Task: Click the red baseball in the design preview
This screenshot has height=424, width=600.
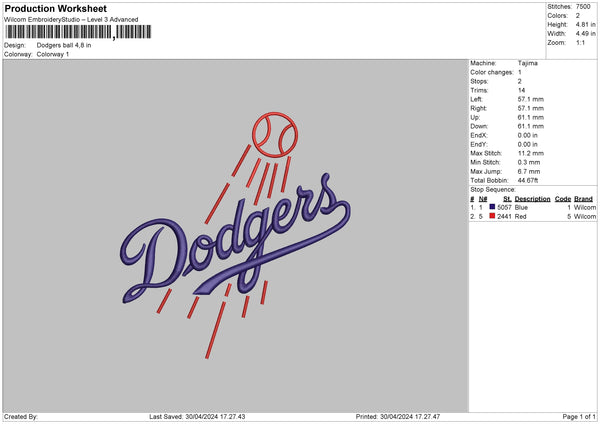Action: (275, 135)
